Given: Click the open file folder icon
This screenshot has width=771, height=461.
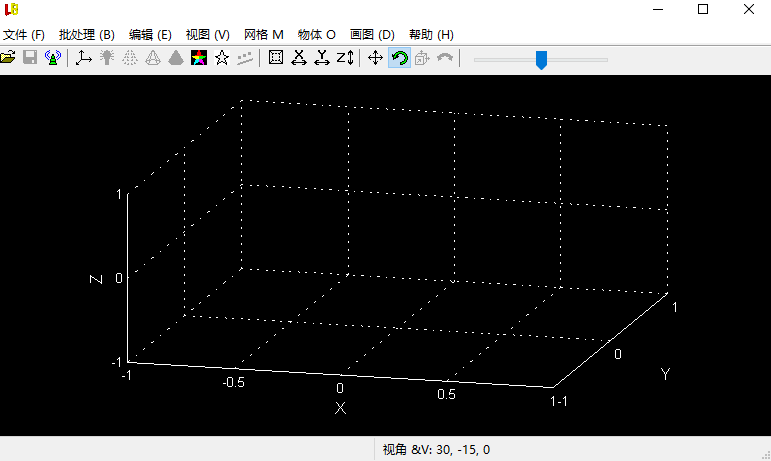Looking at the screenshot, I should coord(9,58).
